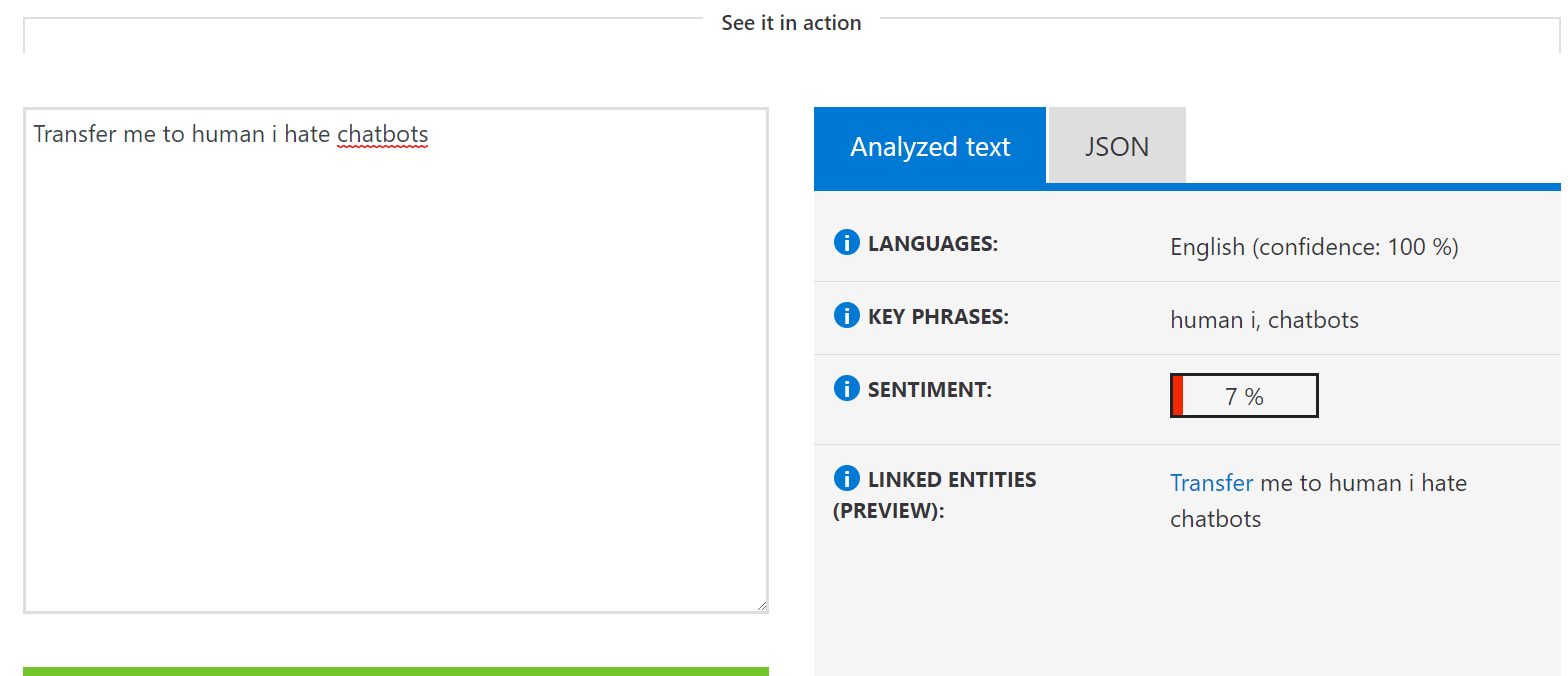Image resolution: width=1568 pixels, height=676 pixels.
Task: Click the info icon beside LANGUAGES
Action: click(846, 242)
